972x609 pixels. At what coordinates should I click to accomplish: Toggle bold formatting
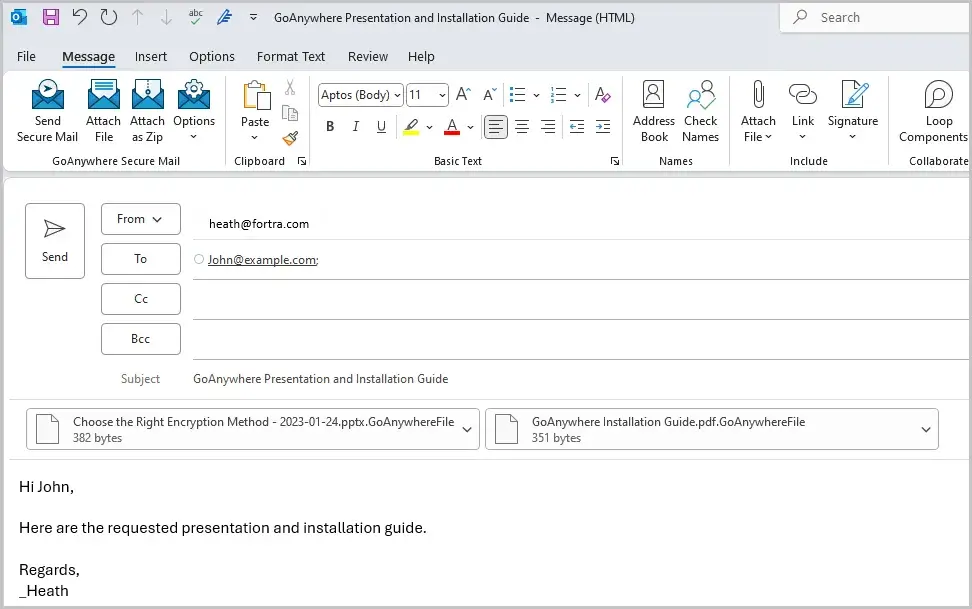pos(330,127)
